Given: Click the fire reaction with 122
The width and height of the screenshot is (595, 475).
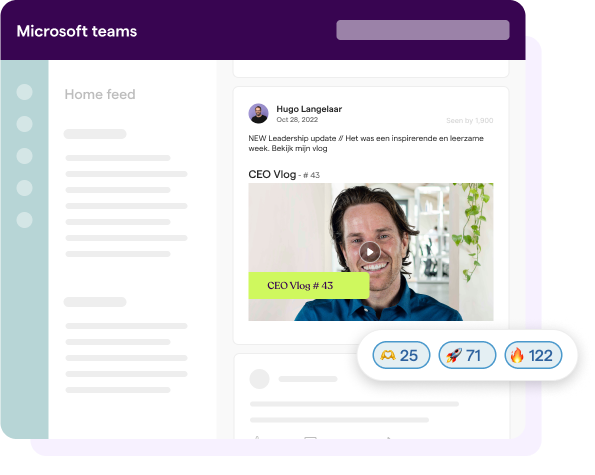Looking at the screenshot, I should click(x=533, y=355).
